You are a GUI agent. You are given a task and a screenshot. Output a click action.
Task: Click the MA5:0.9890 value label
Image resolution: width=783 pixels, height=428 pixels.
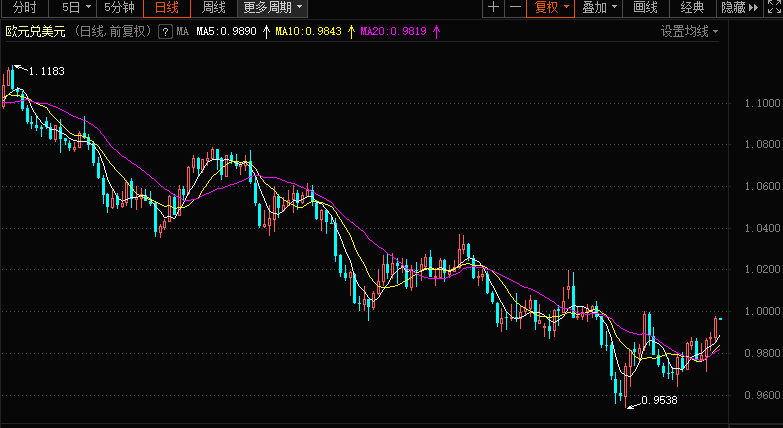point(226,32)
